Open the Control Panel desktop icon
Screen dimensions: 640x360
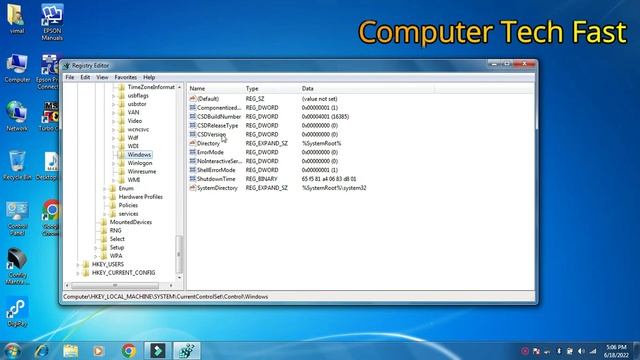click(x=17, y=218)
